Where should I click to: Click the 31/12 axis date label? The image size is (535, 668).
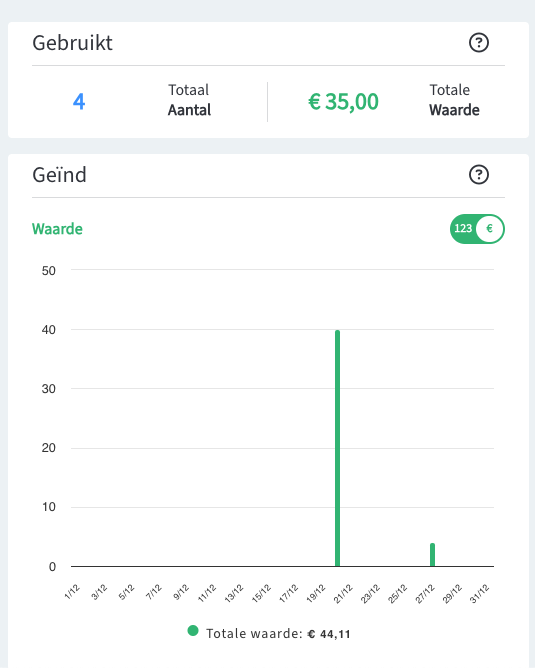tap(480, 593)
